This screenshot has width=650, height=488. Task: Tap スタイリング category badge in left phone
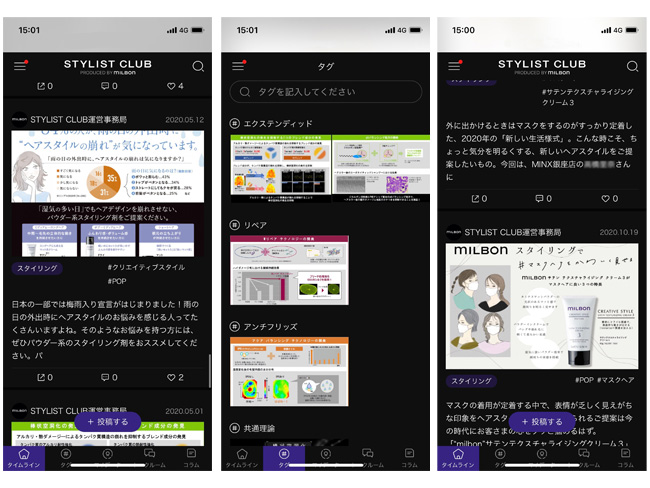[x=37, y=268]
